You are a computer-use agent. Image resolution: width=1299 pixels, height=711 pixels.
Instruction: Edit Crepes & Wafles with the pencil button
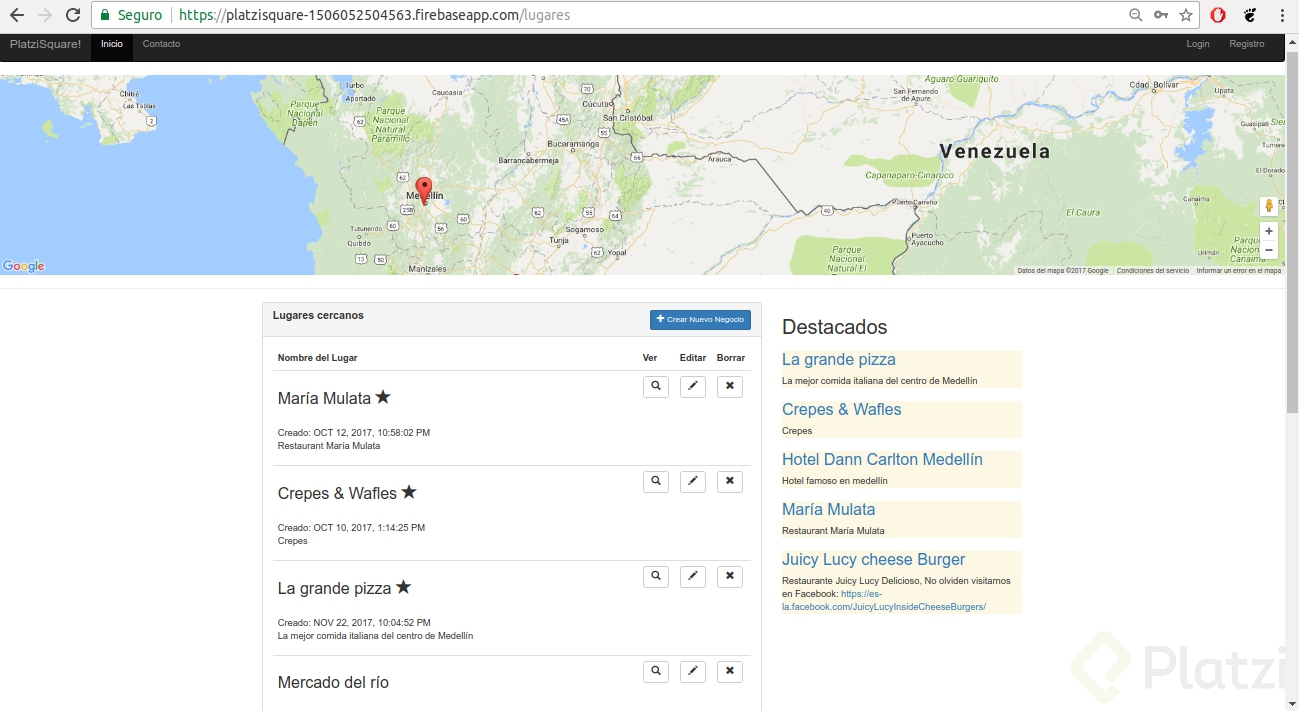pyautogui.click(x=693, y=481)
